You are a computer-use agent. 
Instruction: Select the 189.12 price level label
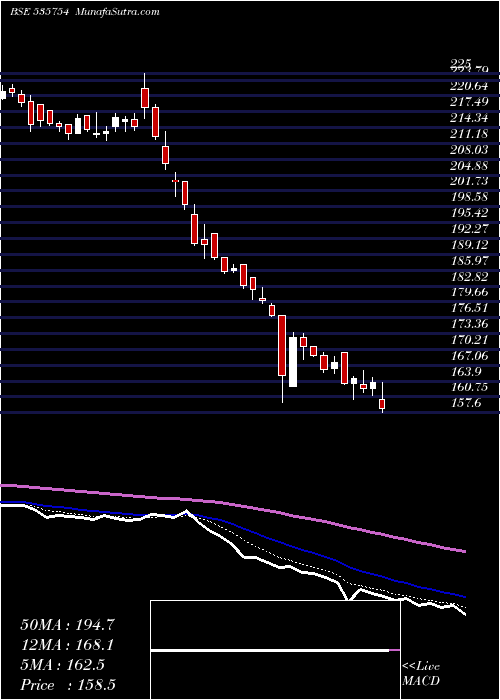pos(469,245)
